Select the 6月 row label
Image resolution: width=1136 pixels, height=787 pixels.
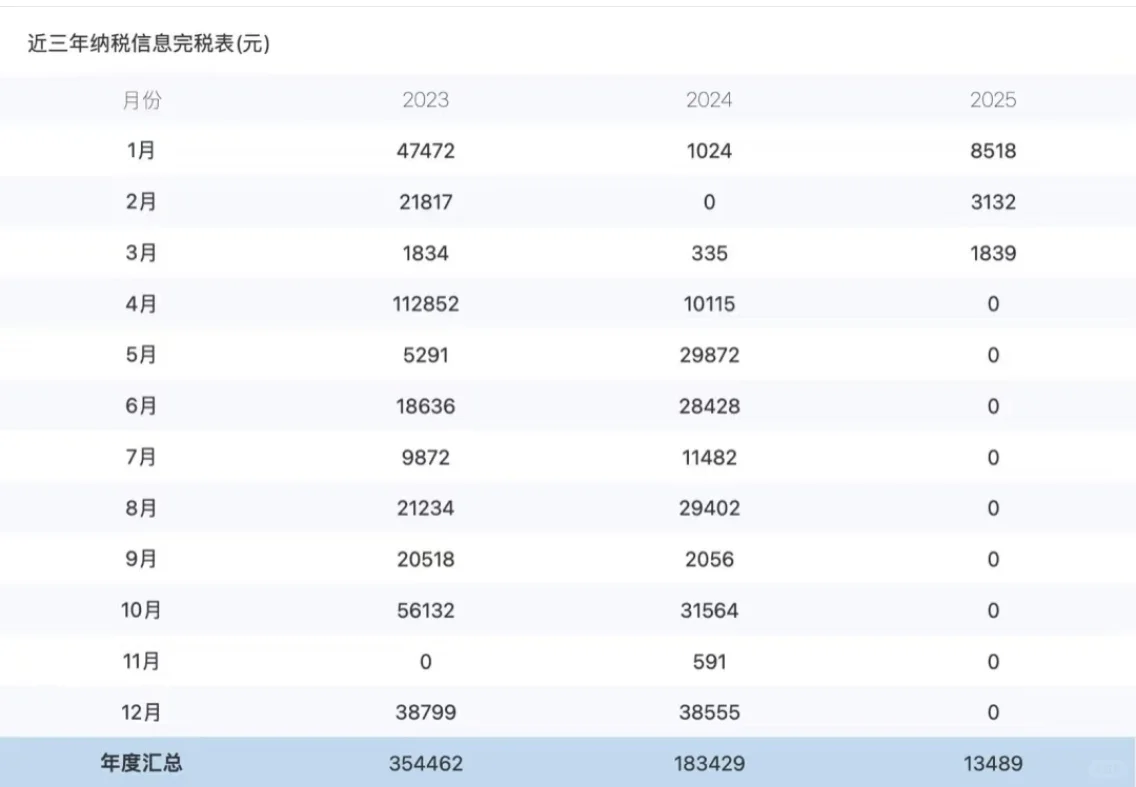pos(142,406)
